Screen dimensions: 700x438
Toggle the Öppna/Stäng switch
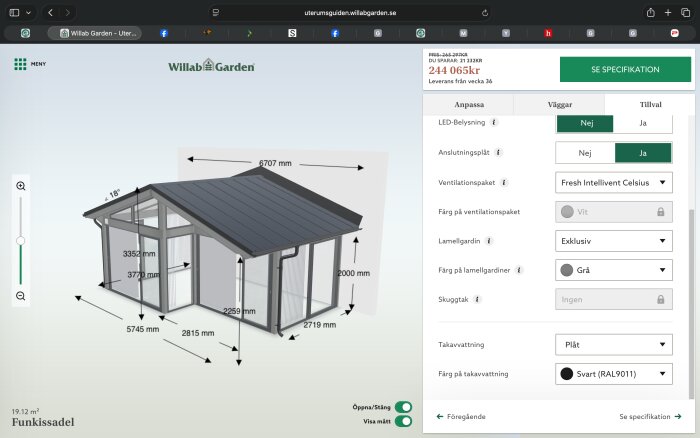point(404,407)
